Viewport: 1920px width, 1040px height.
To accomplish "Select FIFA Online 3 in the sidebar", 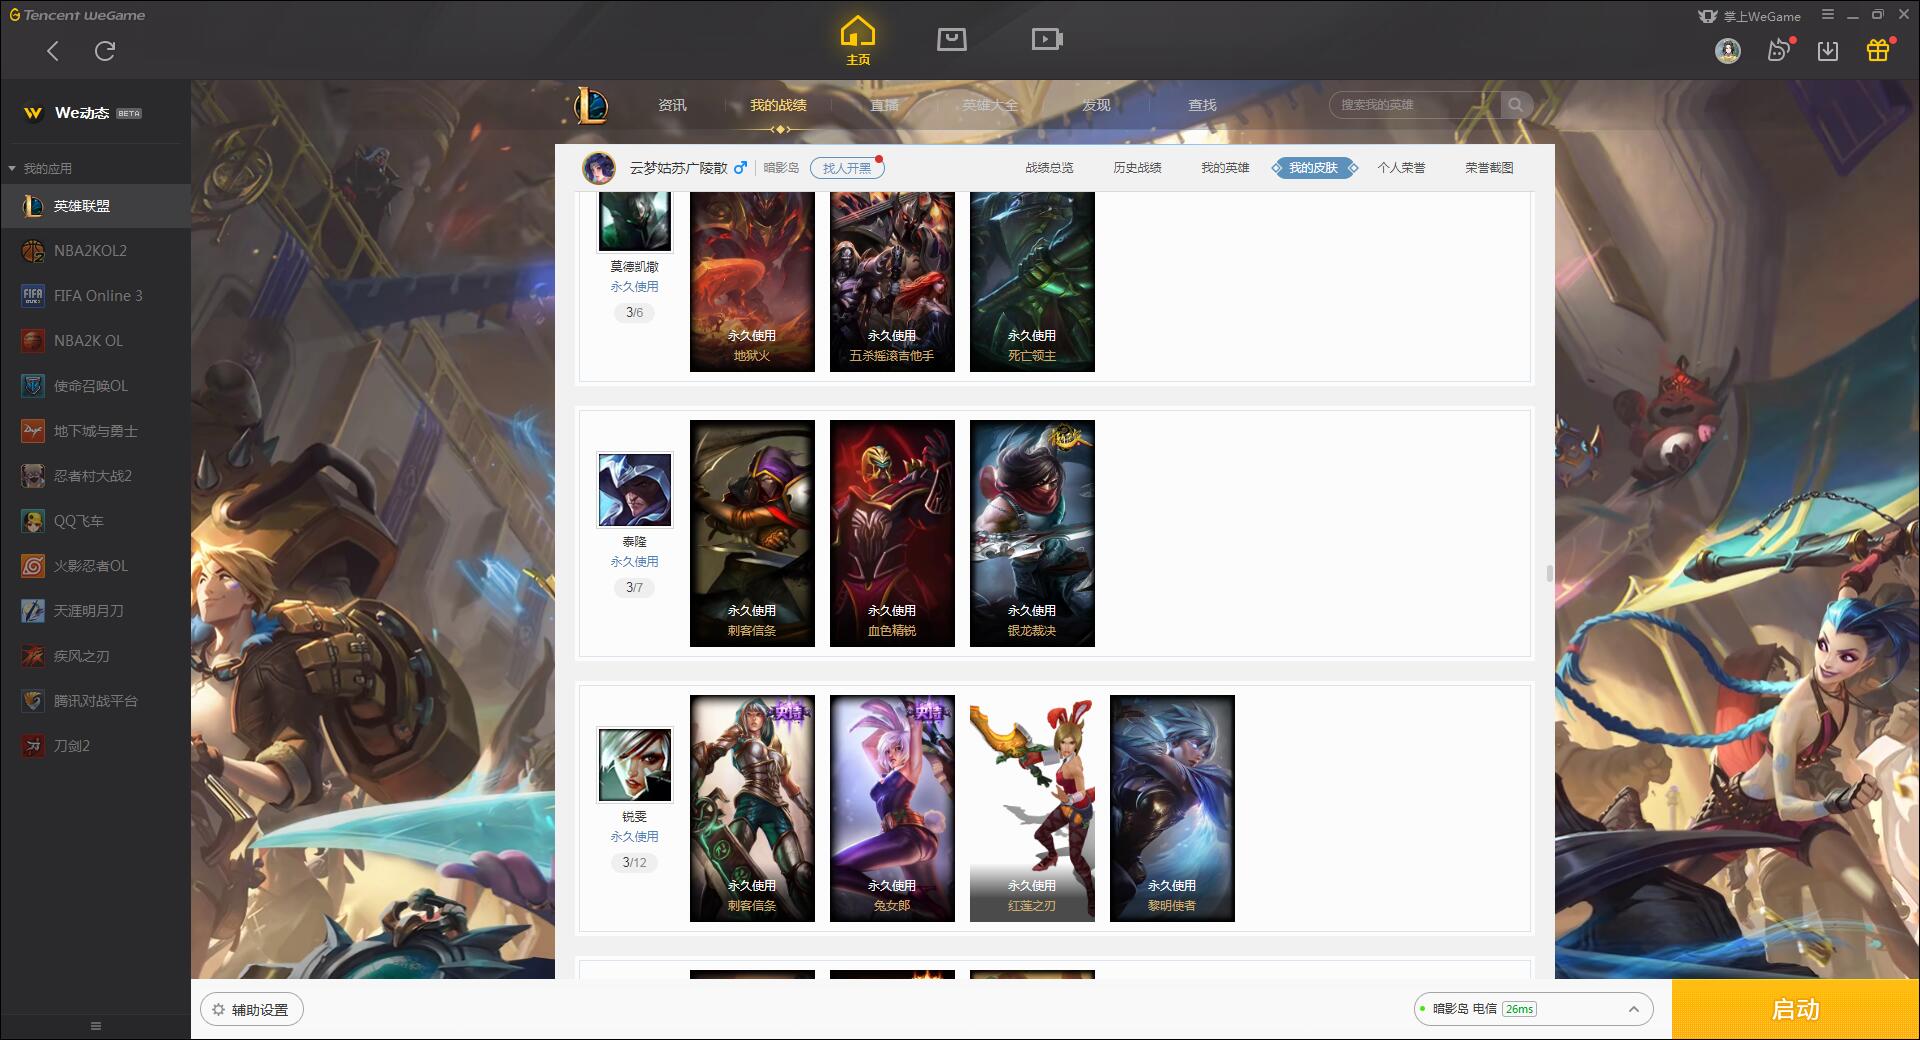I will [x=95, y=296].
